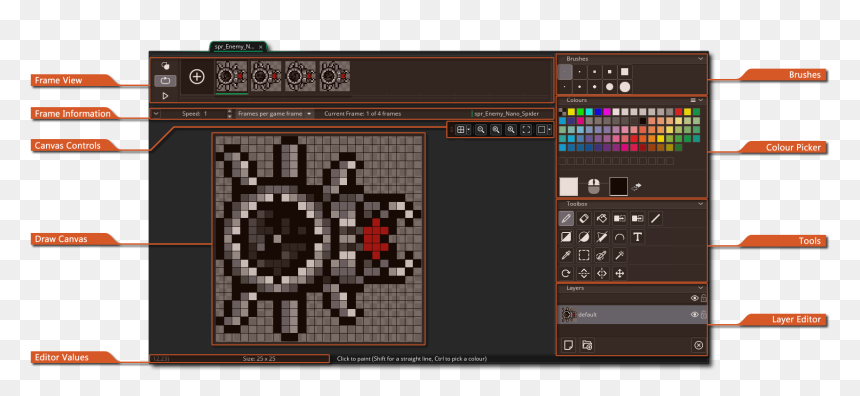
Task: Click the white left-mouse colour box
Action: pos(569,186)
